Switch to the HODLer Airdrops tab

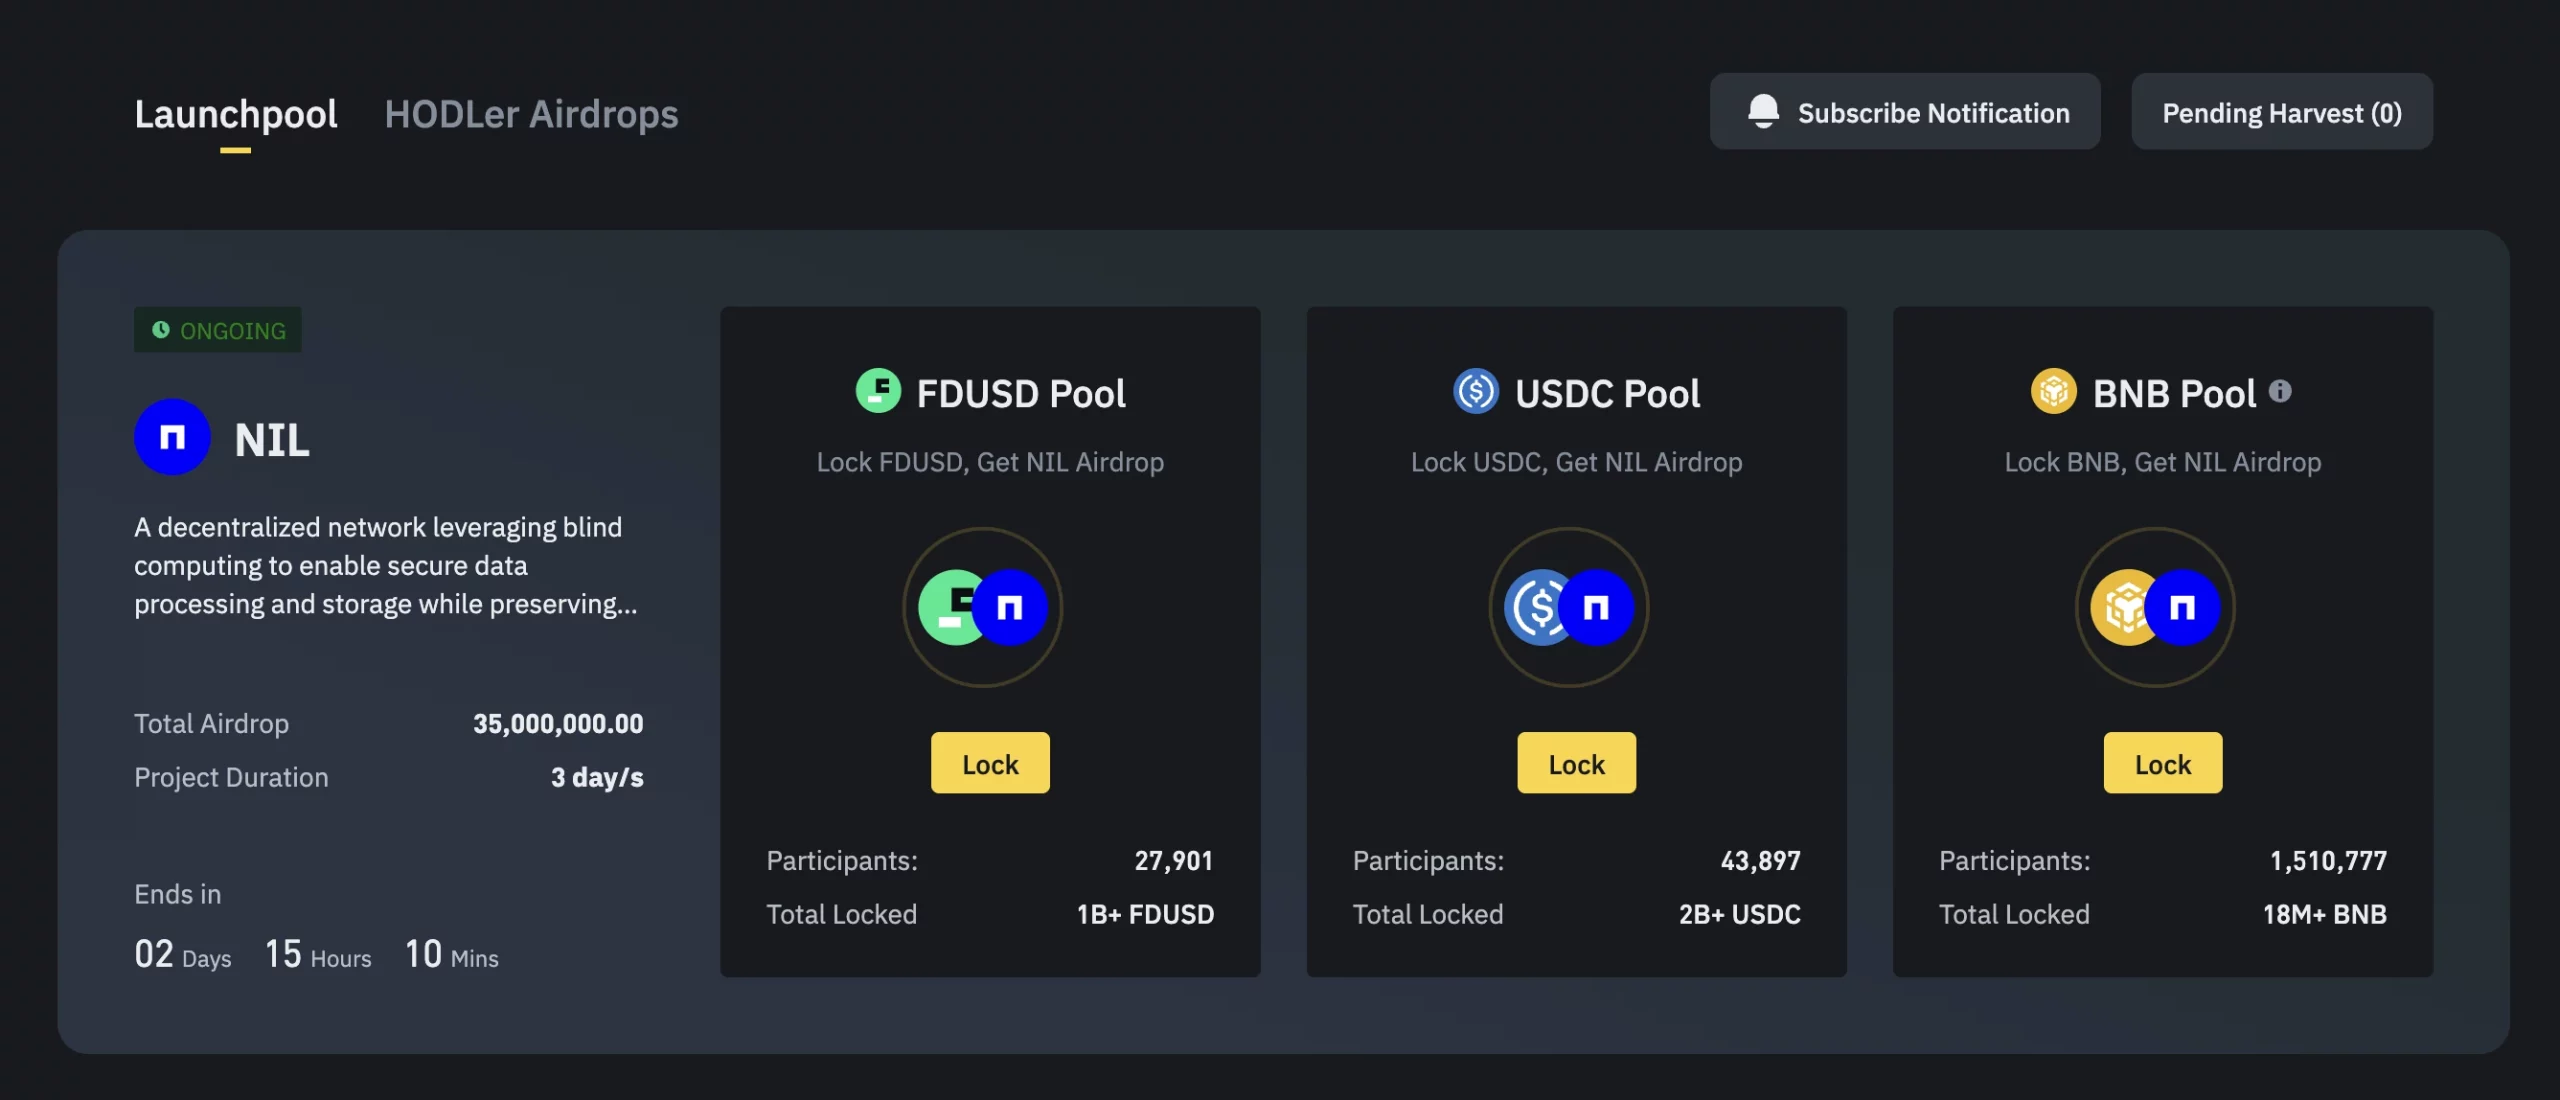pyautogui.click(x=531, y=114)
